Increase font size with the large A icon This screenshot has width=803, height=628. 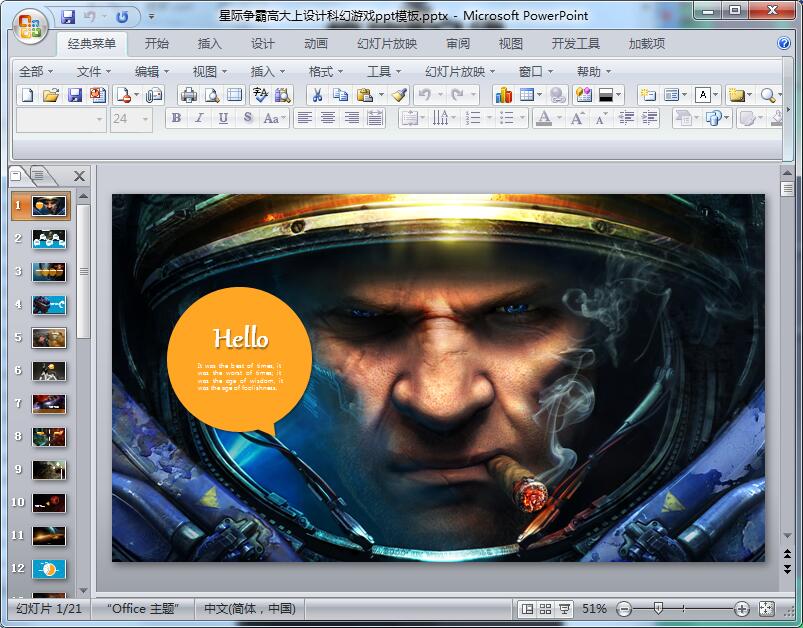(577, 119)
